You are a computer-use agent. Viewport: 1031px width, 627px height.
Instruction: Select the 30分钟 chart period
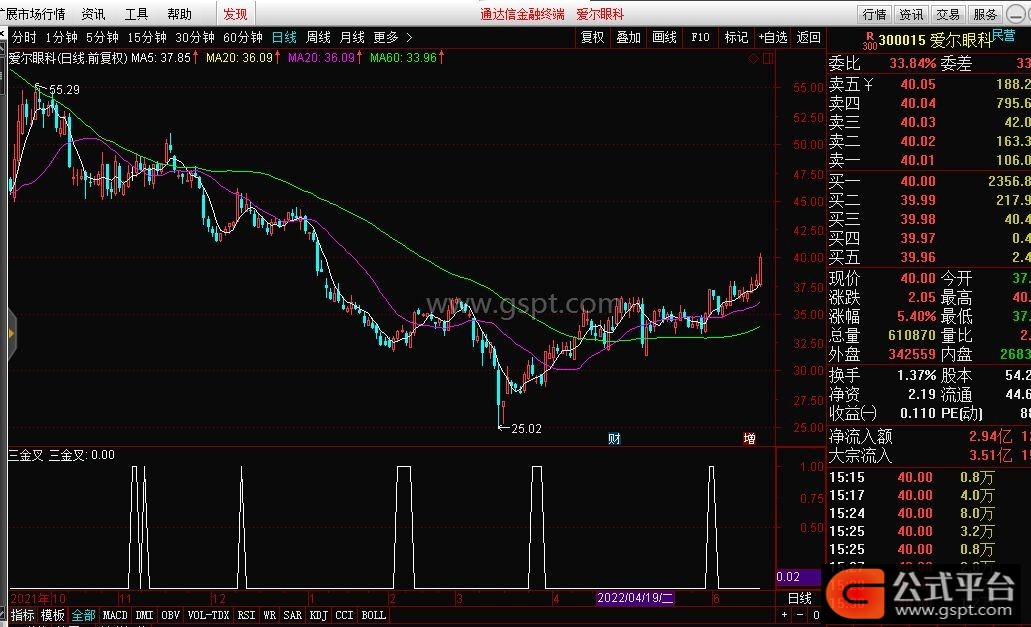point(195,37)
